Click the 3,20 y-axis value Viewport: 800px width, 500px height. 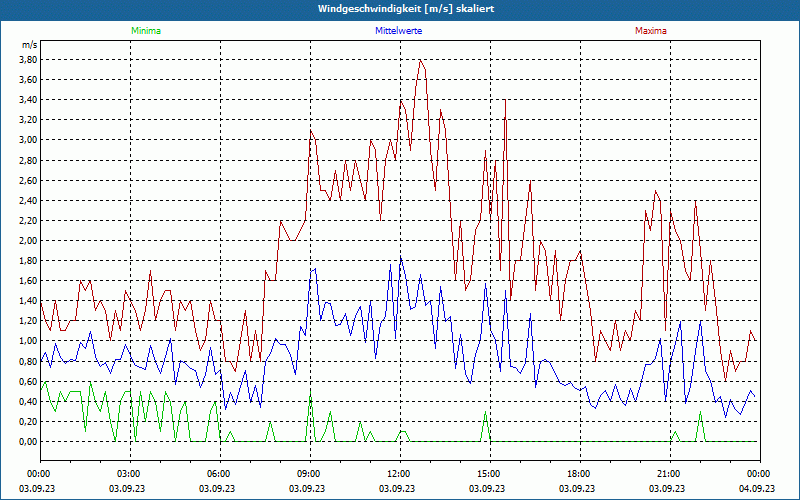click(28, 120)
